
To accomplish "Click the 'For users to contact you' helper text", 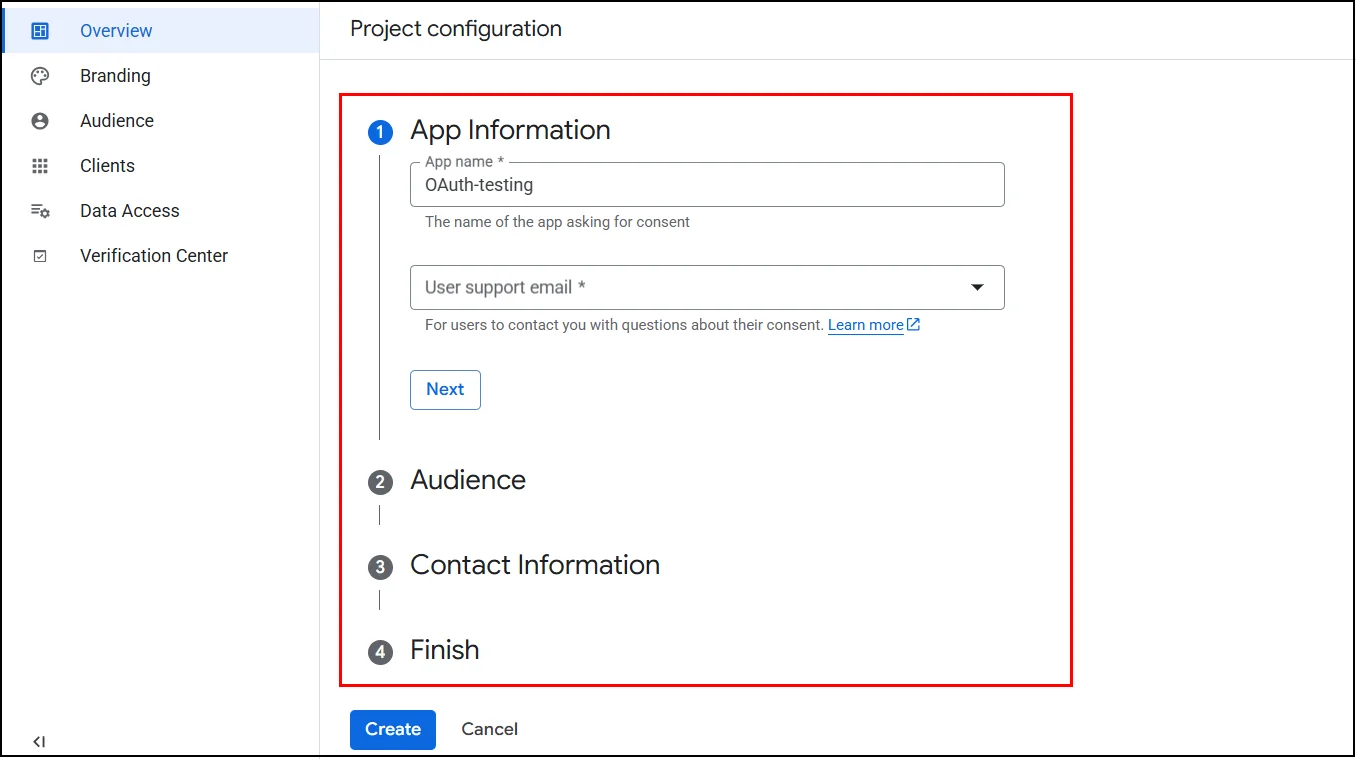I will [624, 325].
